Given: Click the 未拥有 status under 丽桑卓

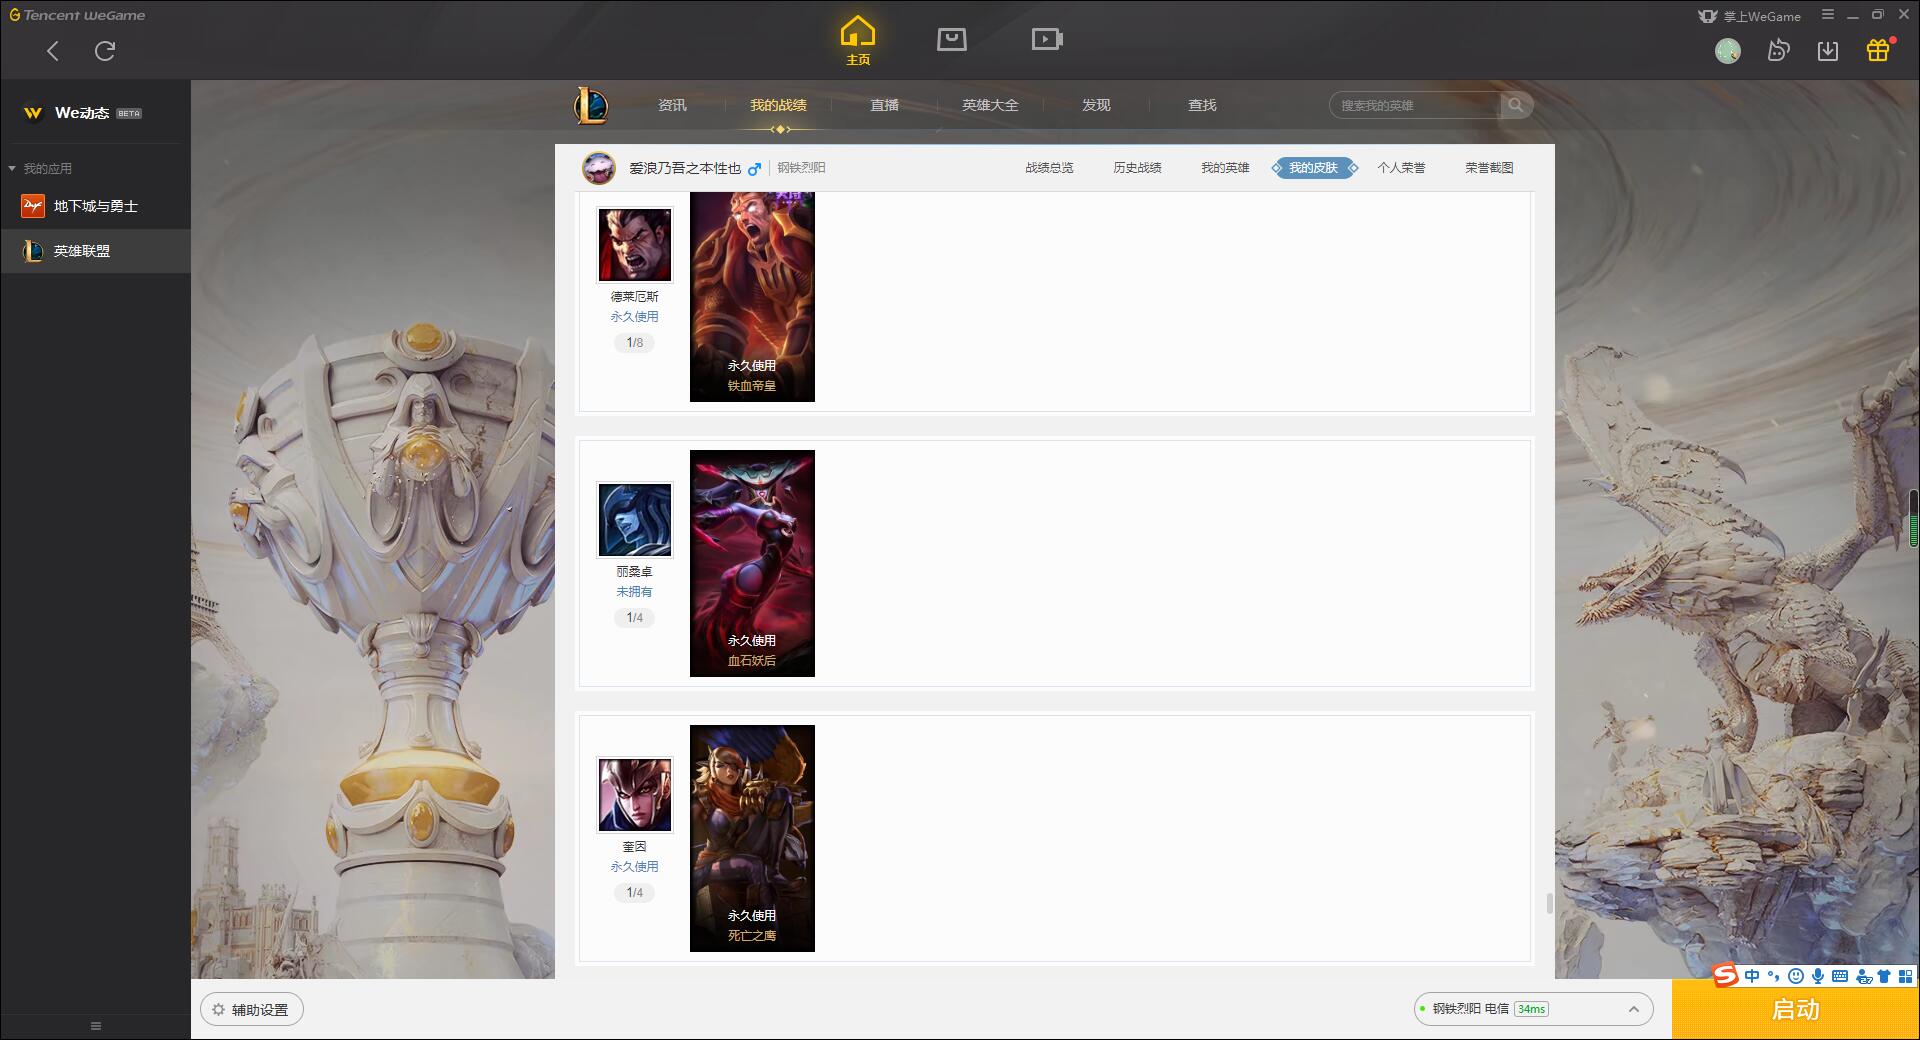Looking at the screenshot, I should pyautogui.click(x=634, y=592).
